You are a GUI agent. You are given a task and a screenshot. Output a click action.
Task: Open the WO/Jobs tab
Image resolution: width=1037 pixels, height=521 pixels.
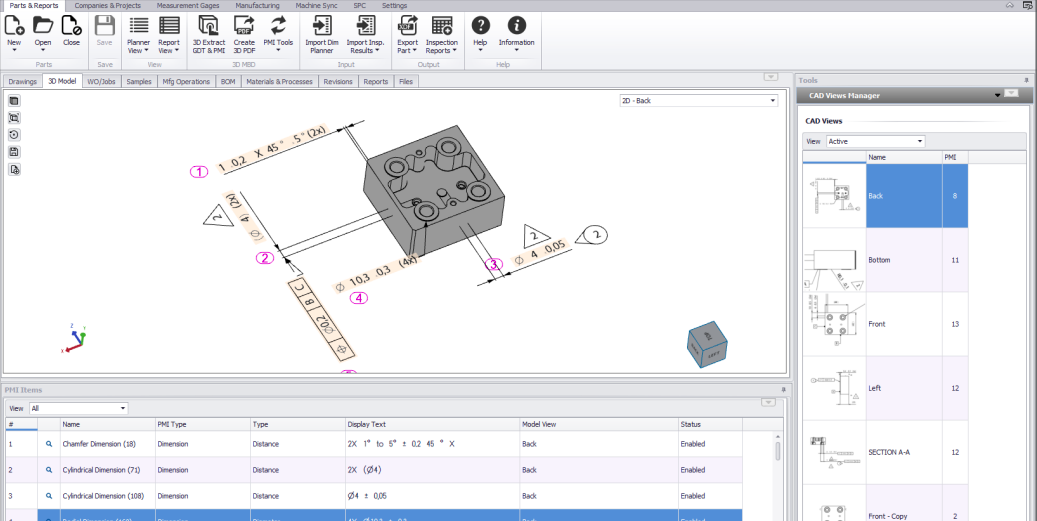point(101,81)
